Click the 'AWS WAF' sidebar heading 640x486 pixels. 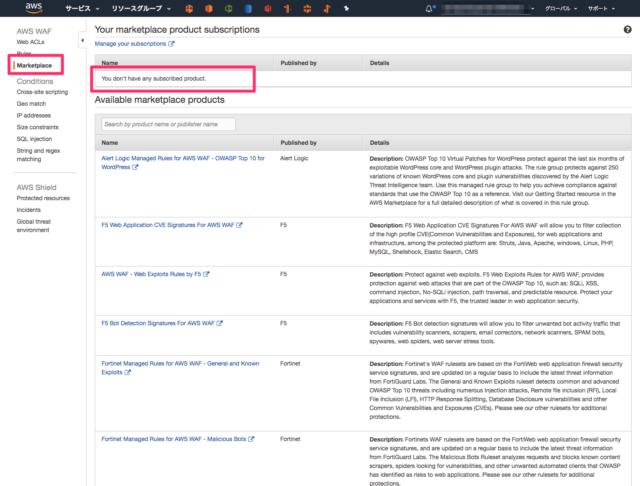[x=34, y=31]
